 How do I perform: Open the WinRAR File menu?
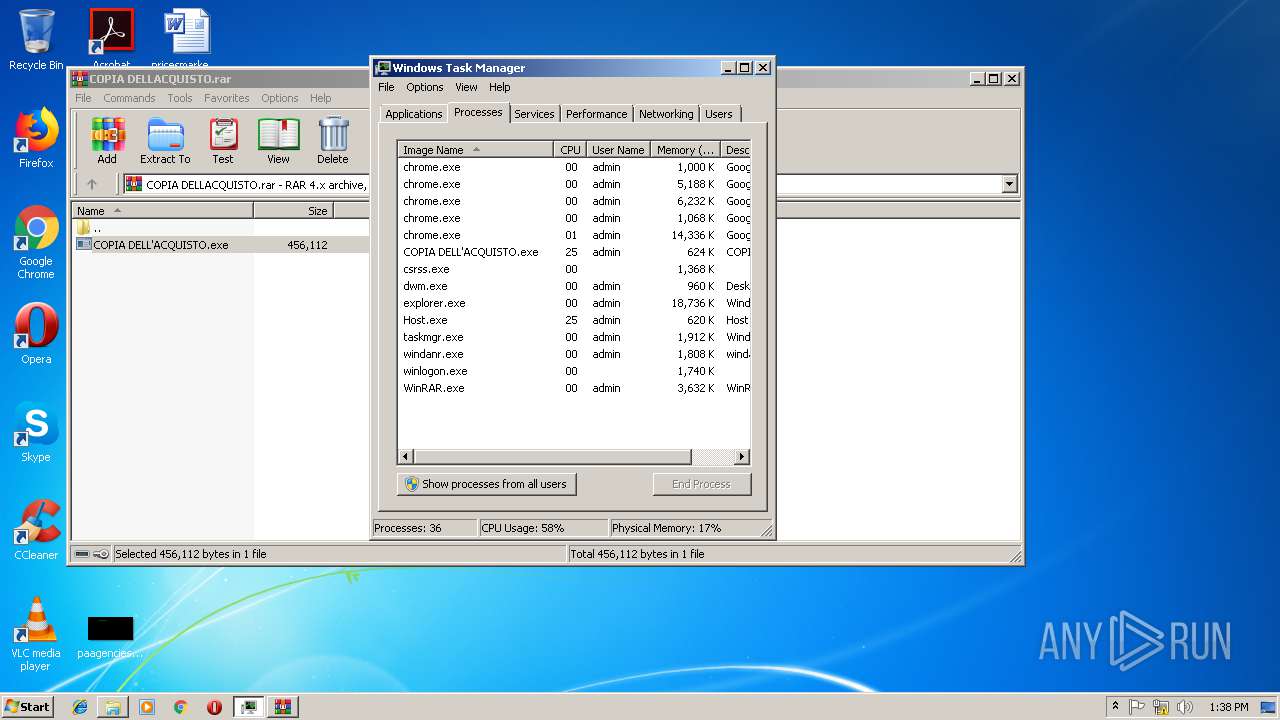pos(83,98)
